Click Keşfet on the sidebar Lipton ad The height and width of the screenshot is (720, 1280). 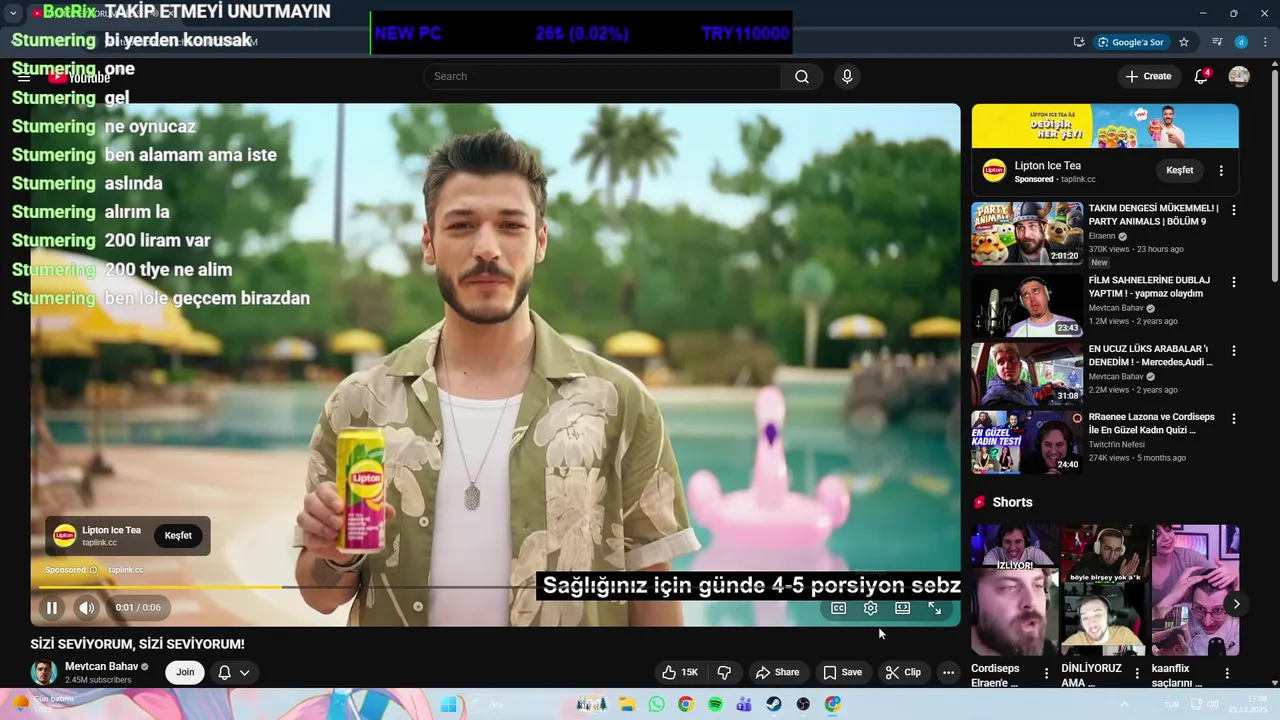click(1180, 170)
